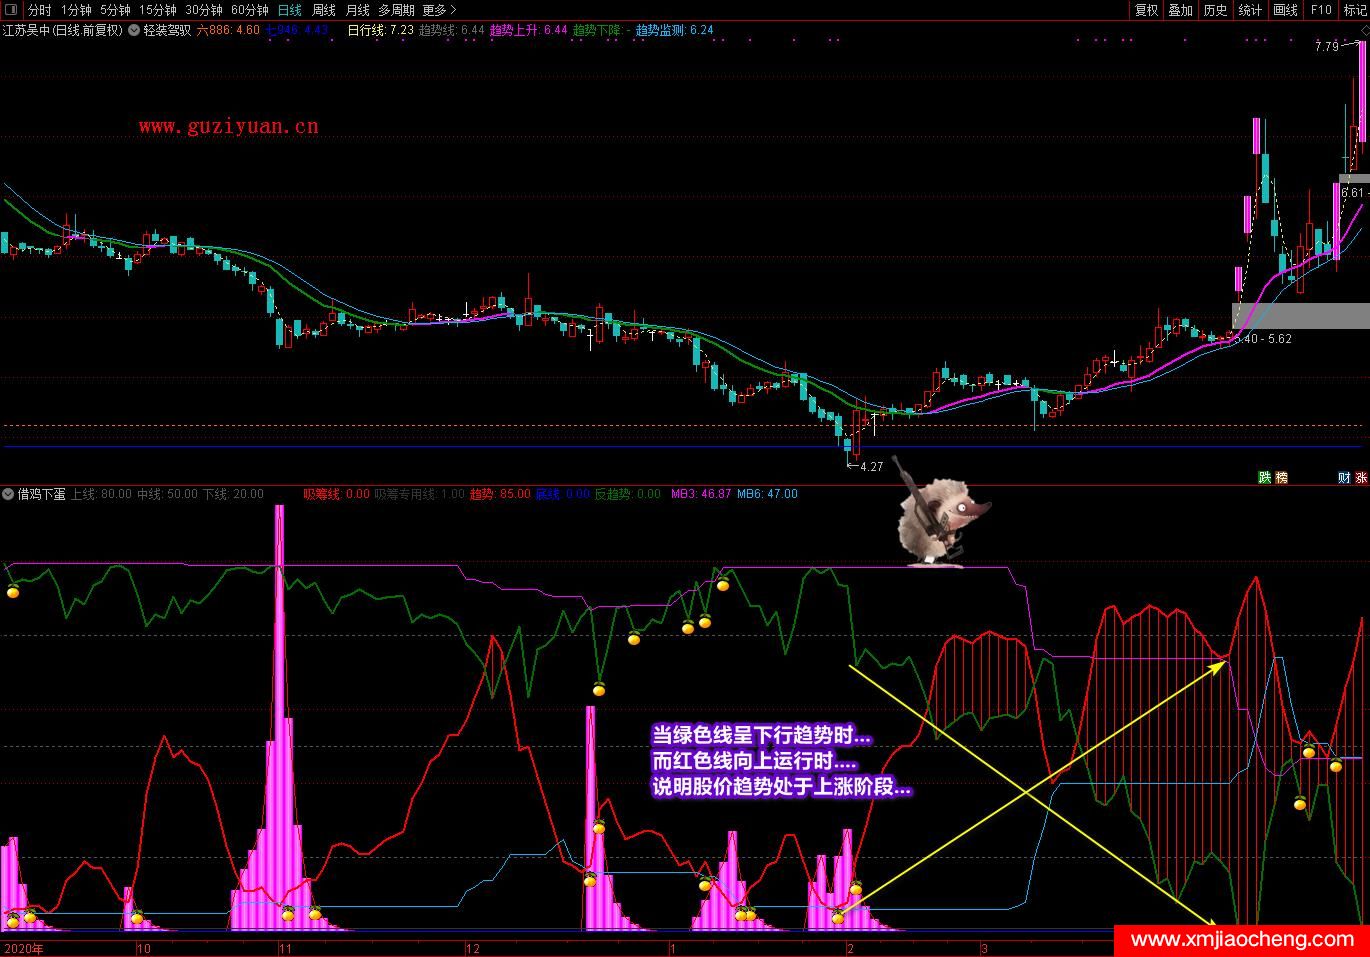Open the 画线 drawing tools

1285,10
